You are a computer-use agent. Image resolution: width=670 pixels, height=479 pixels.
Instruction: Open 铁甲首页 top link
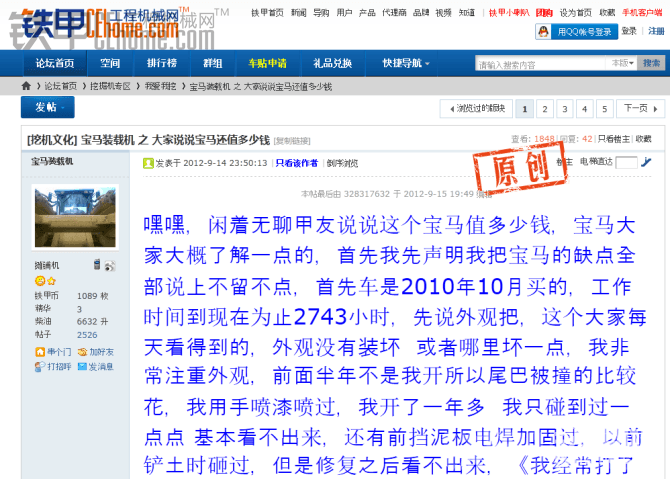(267, 13)
